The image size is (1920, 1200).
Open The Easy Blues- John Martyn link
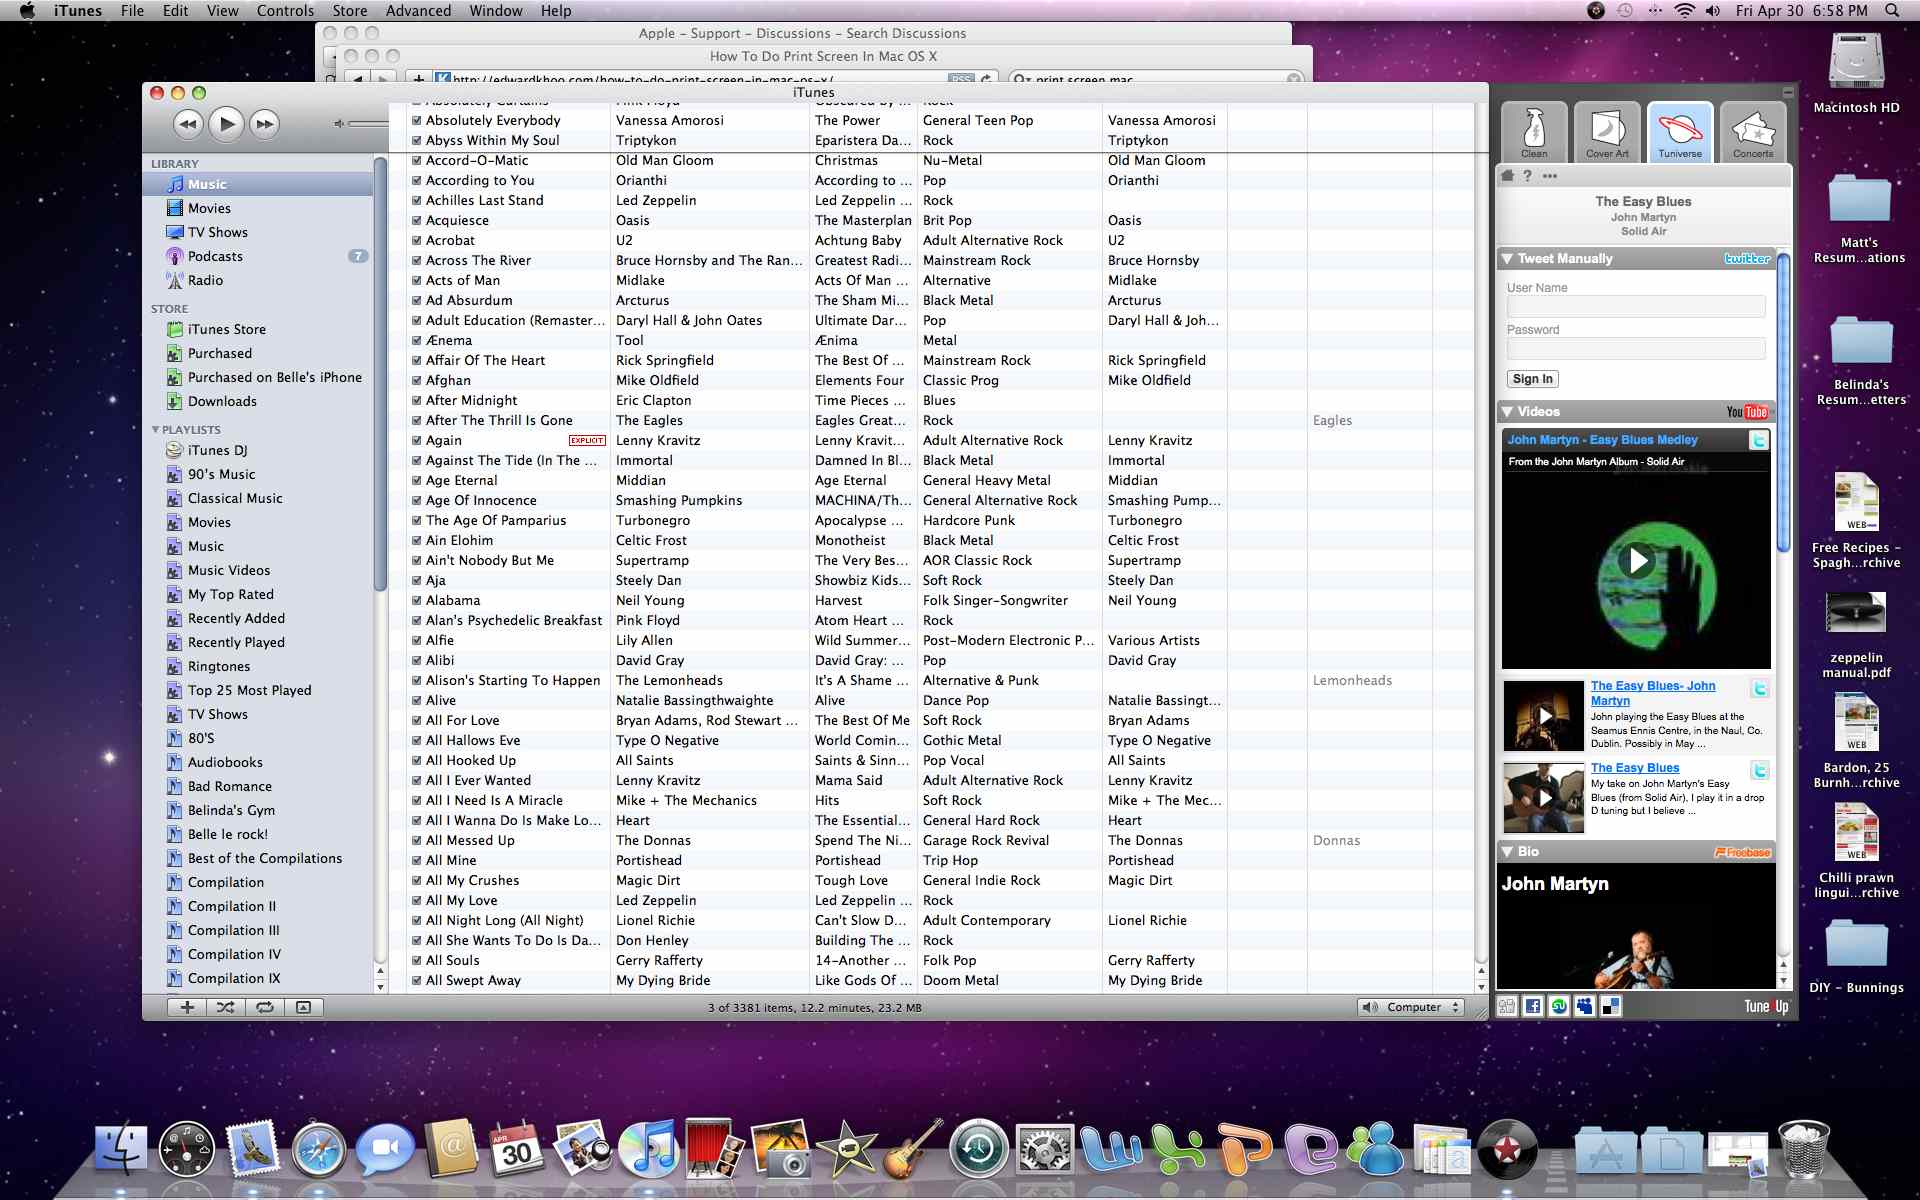1653,693
